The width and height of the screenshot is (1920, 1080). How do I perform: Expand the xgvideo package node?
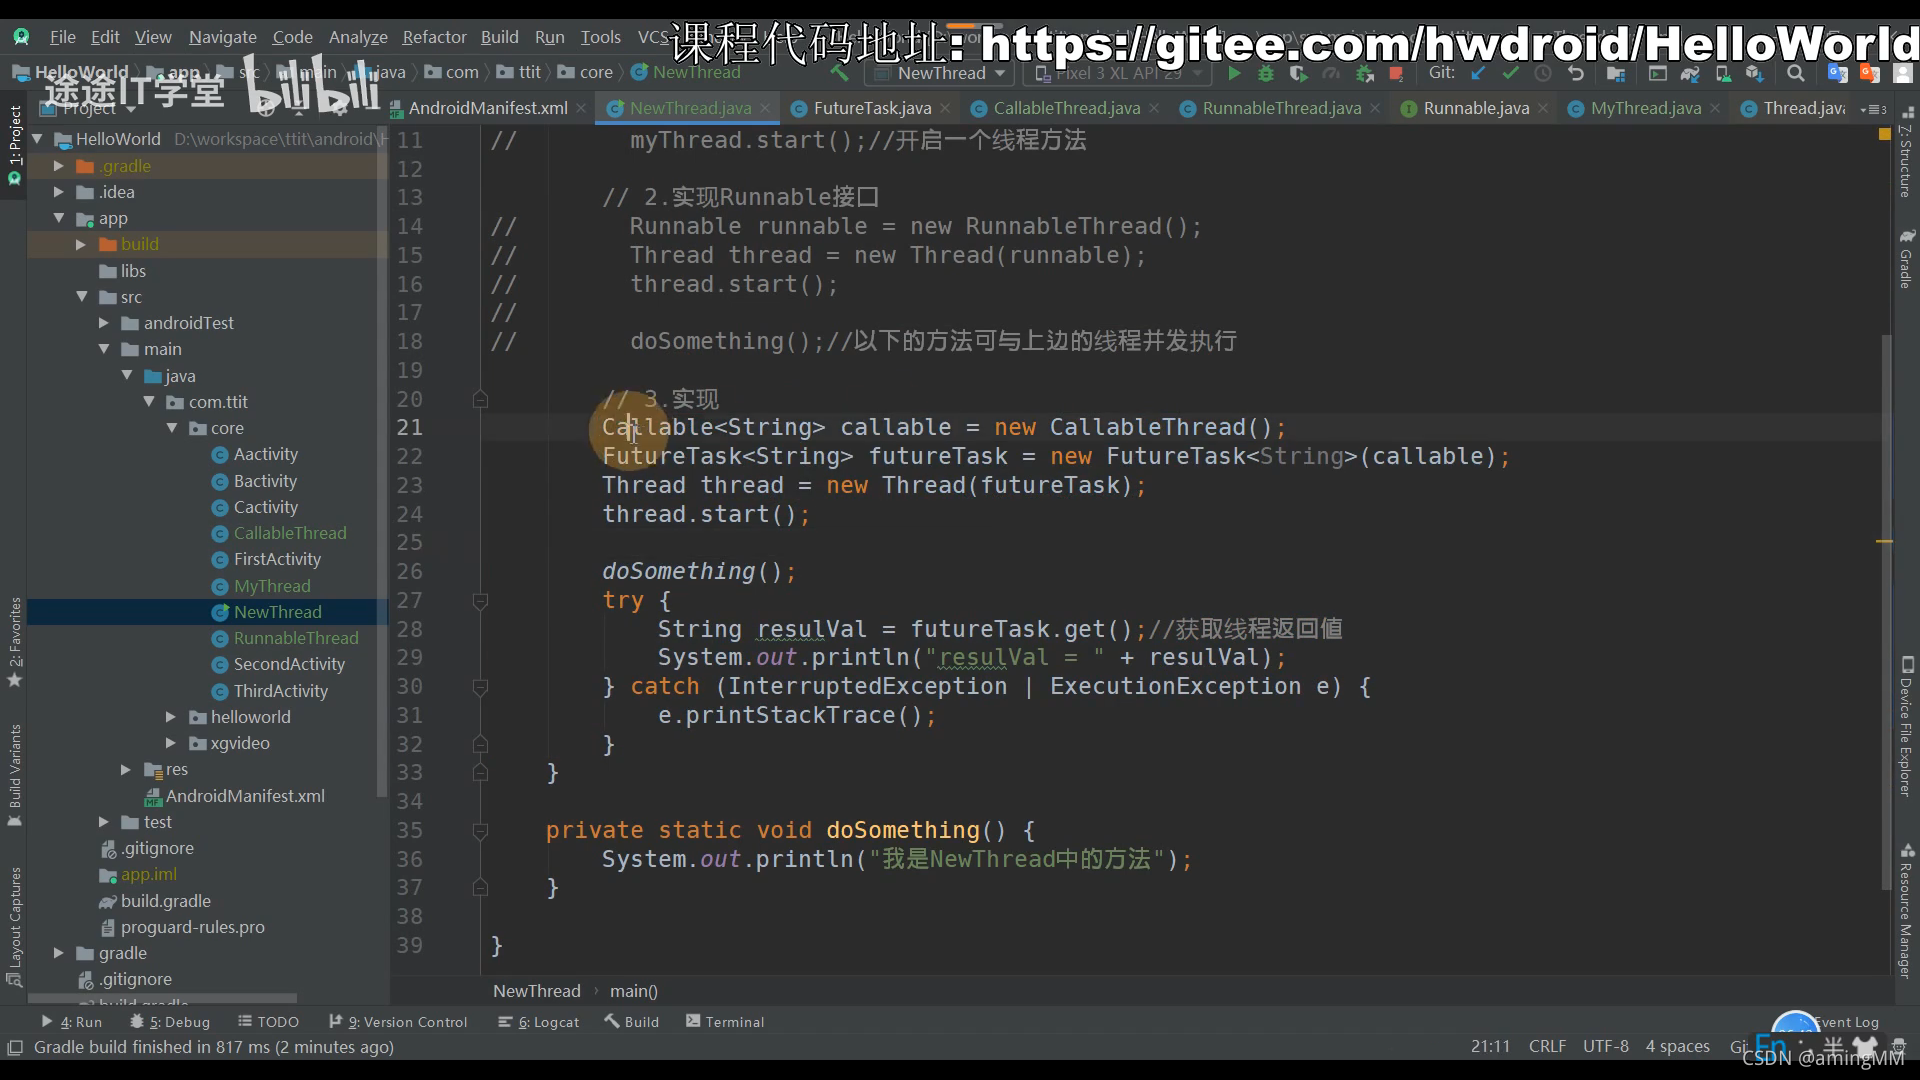tap(170, 743)
